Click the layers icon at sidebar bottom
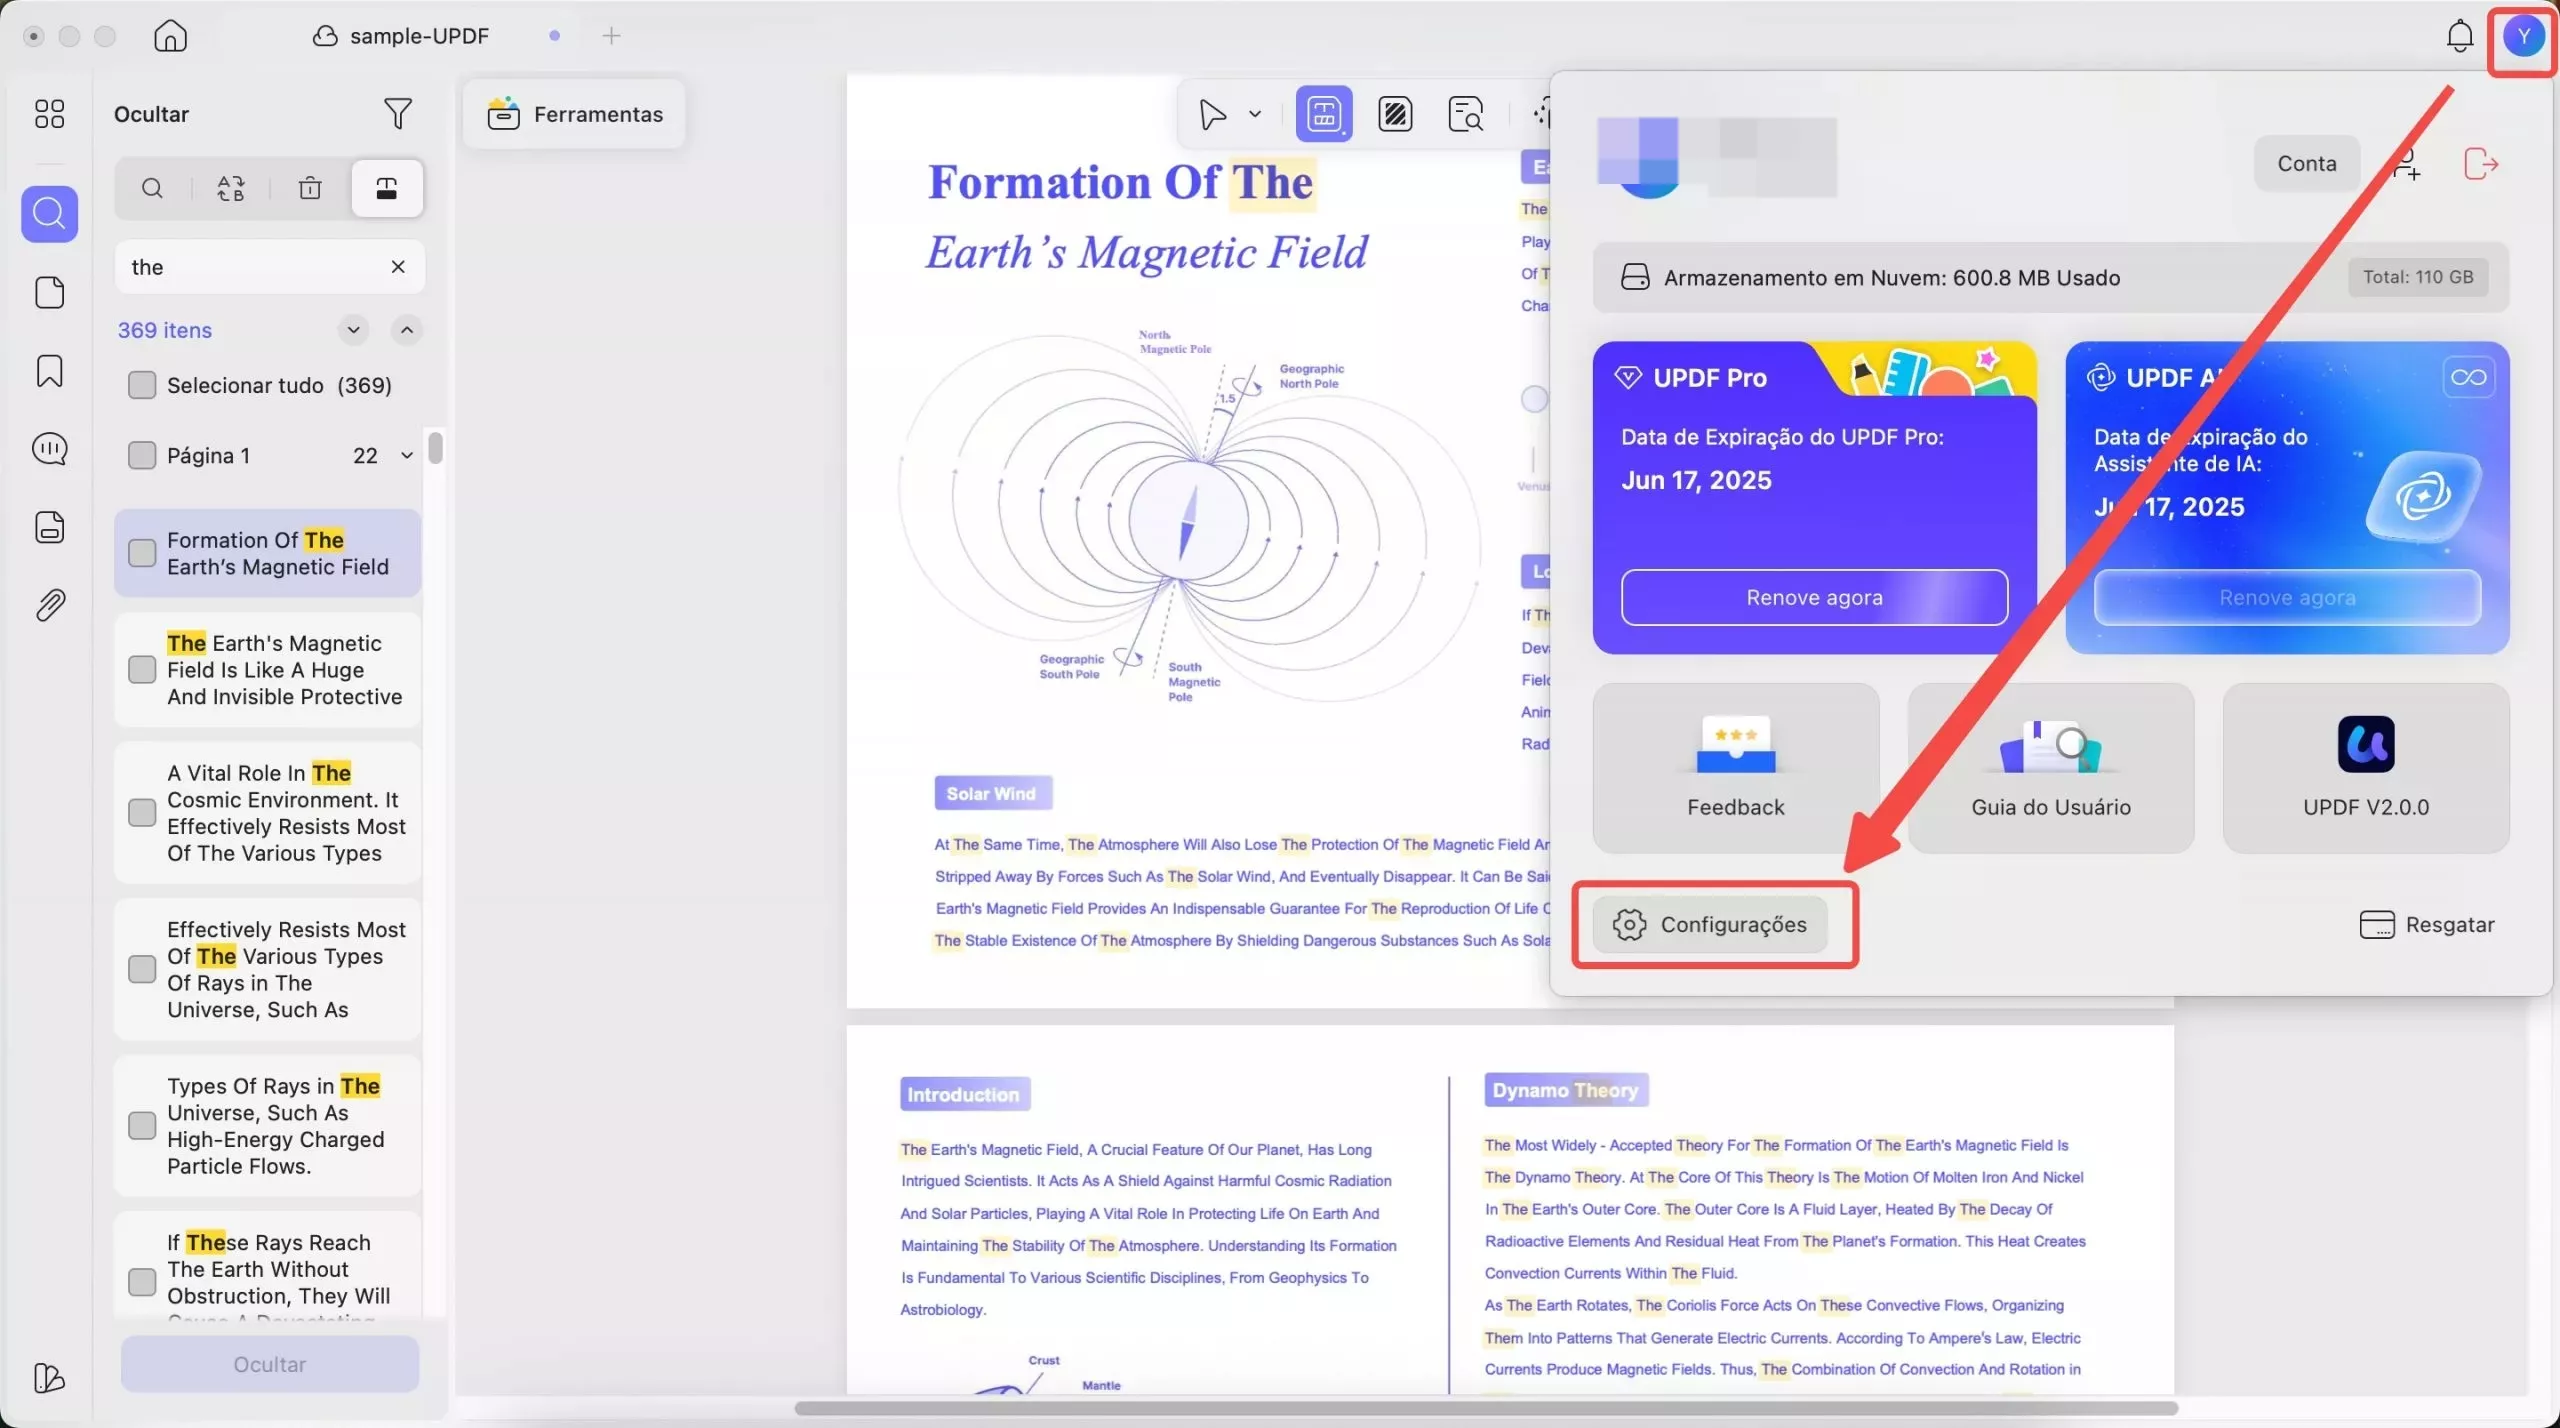Viewport: 2560px width, 1428px height. point(49,1377)
